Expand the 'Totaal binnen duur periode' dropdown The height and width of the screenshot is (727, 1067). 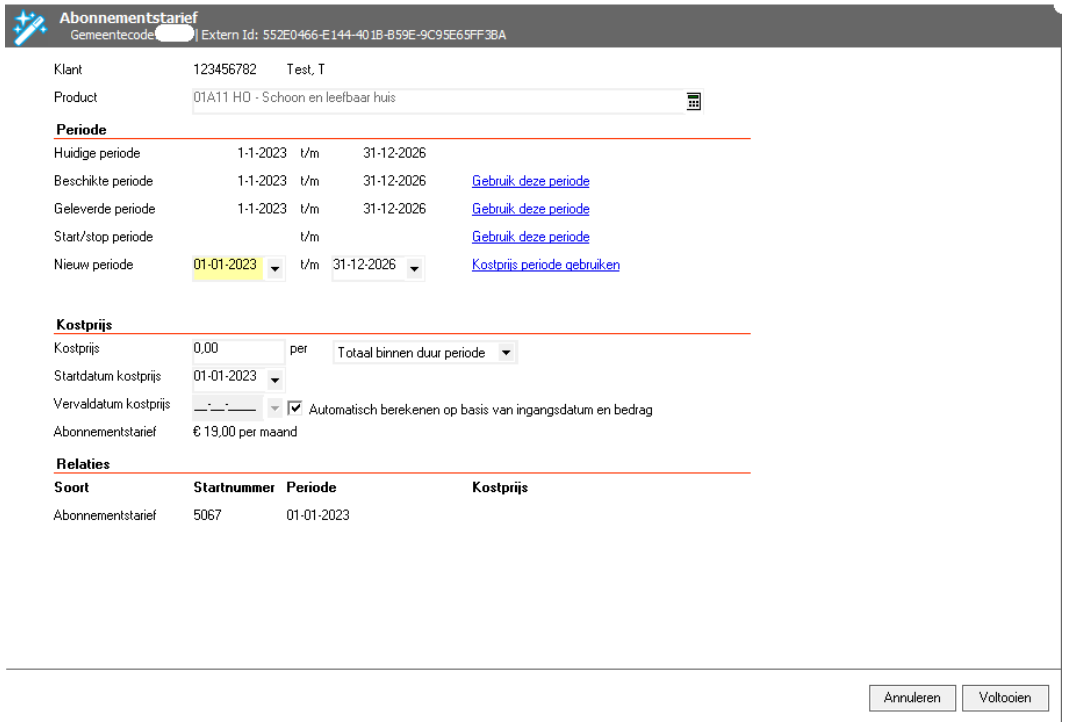[506, 352]
